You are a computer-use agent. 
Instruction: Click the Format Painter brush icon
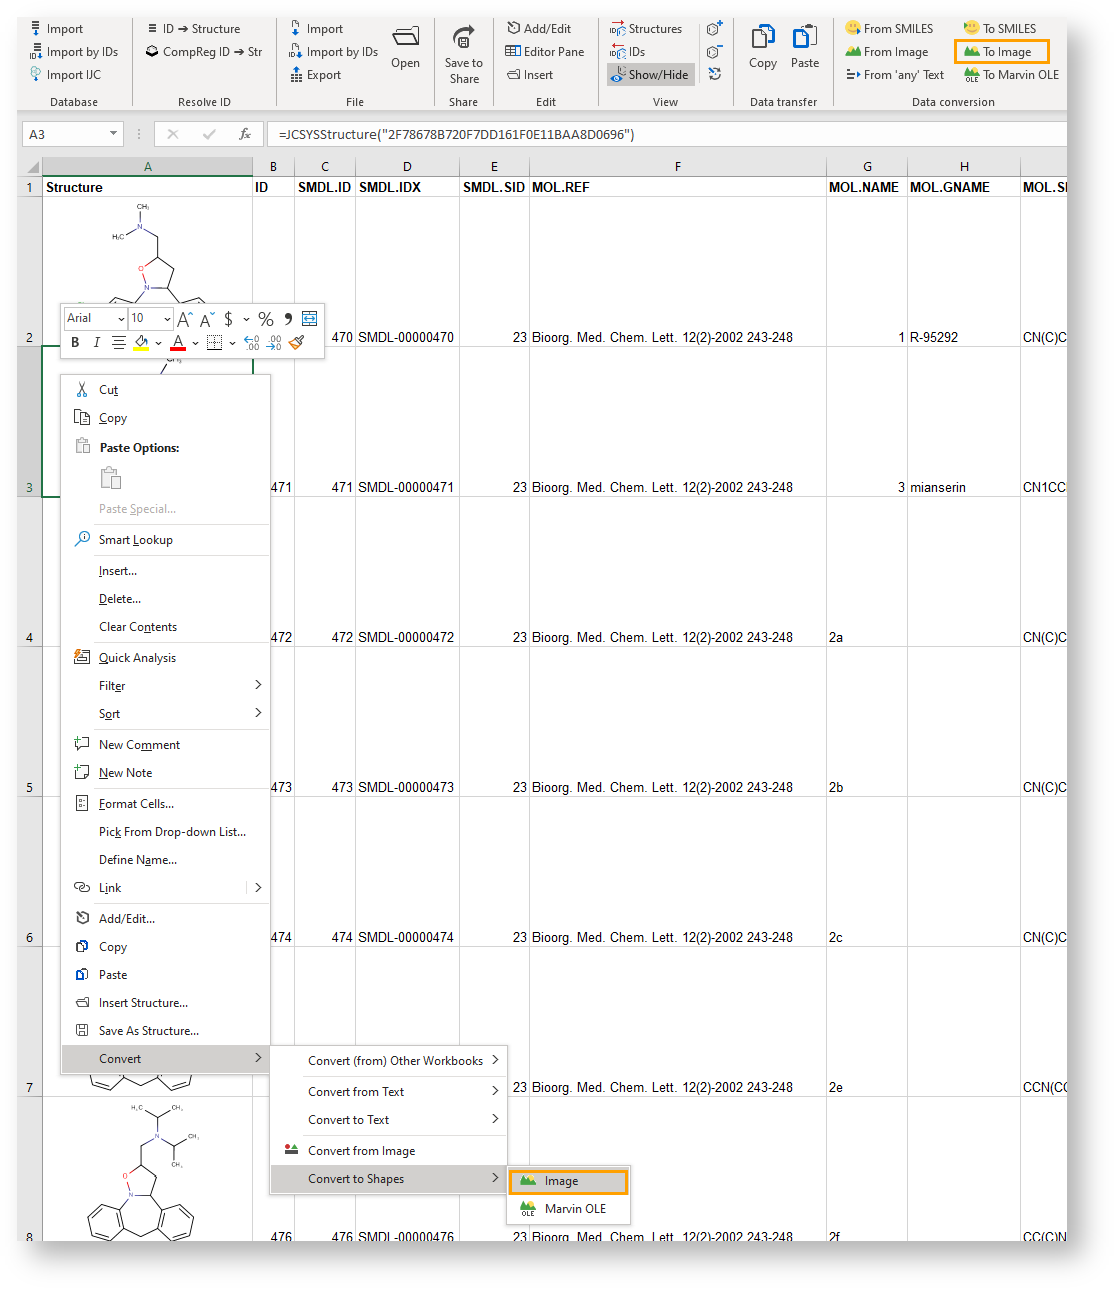(x=297, y=343)
